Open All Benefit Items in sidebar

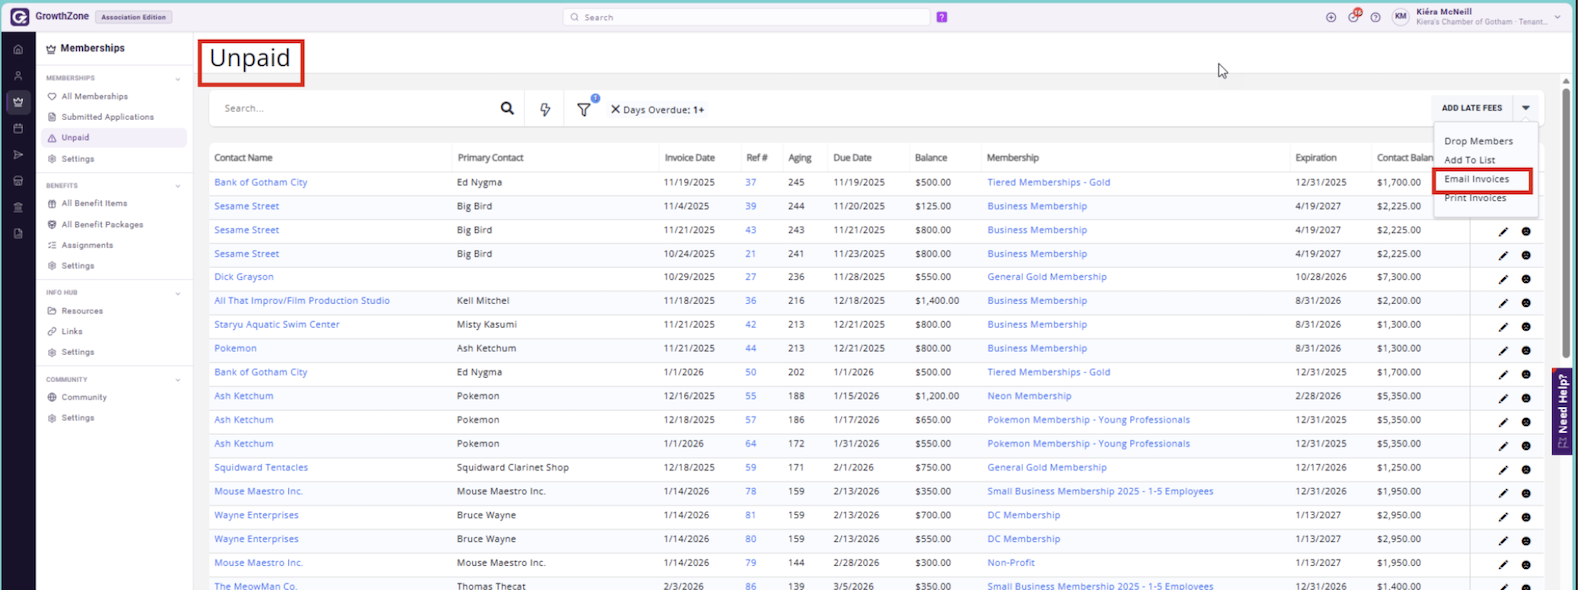click(94, 203)
